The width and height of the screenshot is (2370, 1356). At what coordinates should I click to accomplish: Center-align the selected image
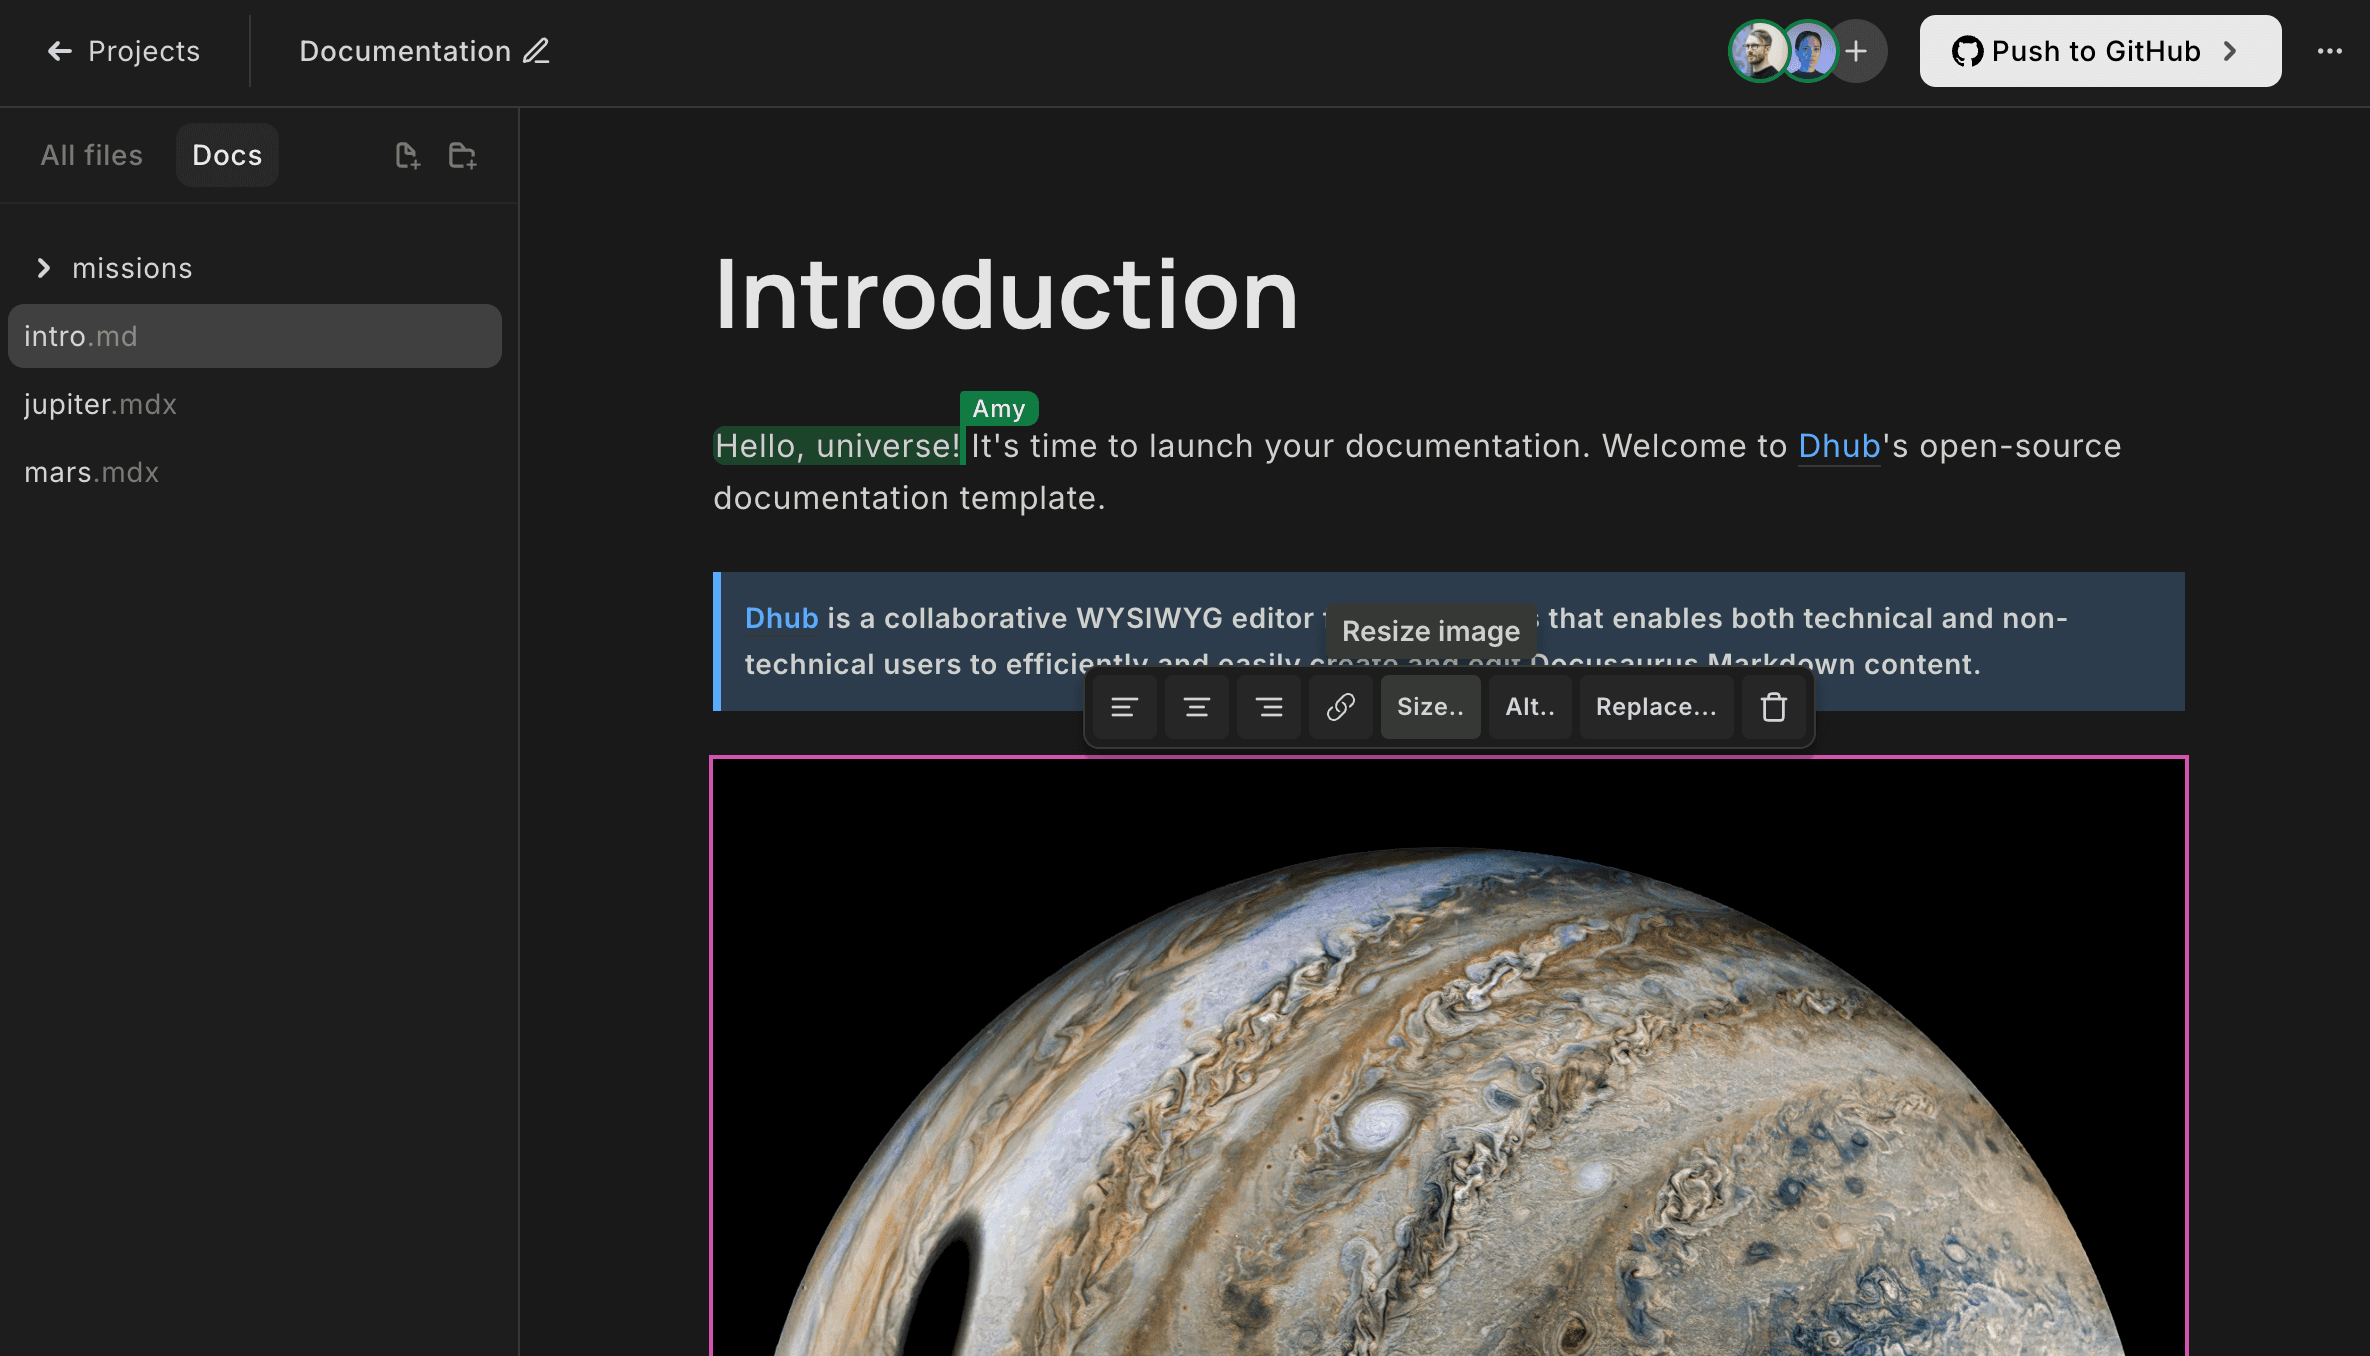(x=1196, y=707)
